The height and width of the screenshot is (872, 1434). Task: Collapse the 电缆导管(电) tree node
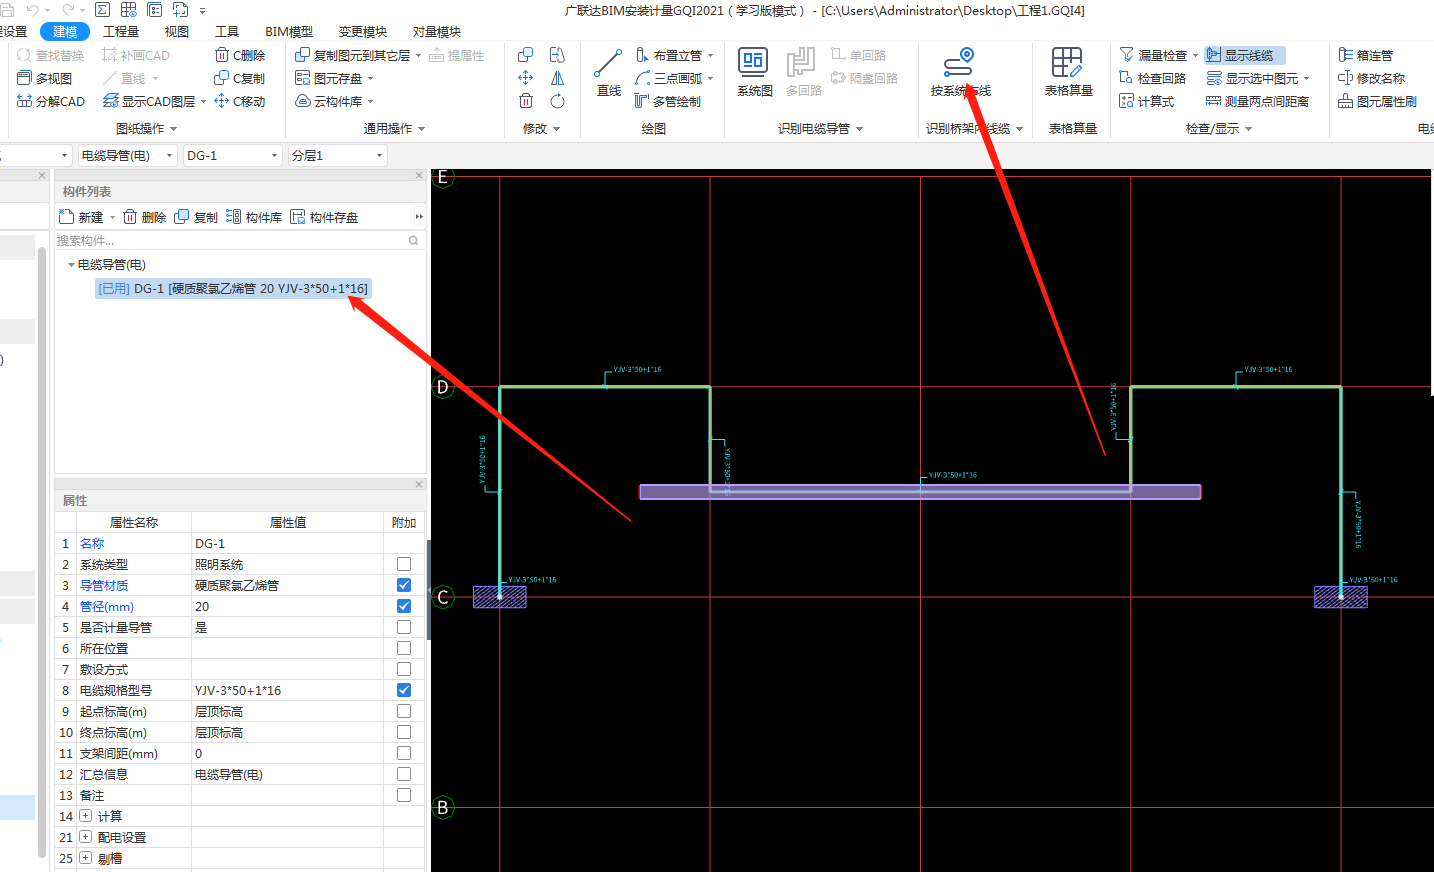point(71,265)
